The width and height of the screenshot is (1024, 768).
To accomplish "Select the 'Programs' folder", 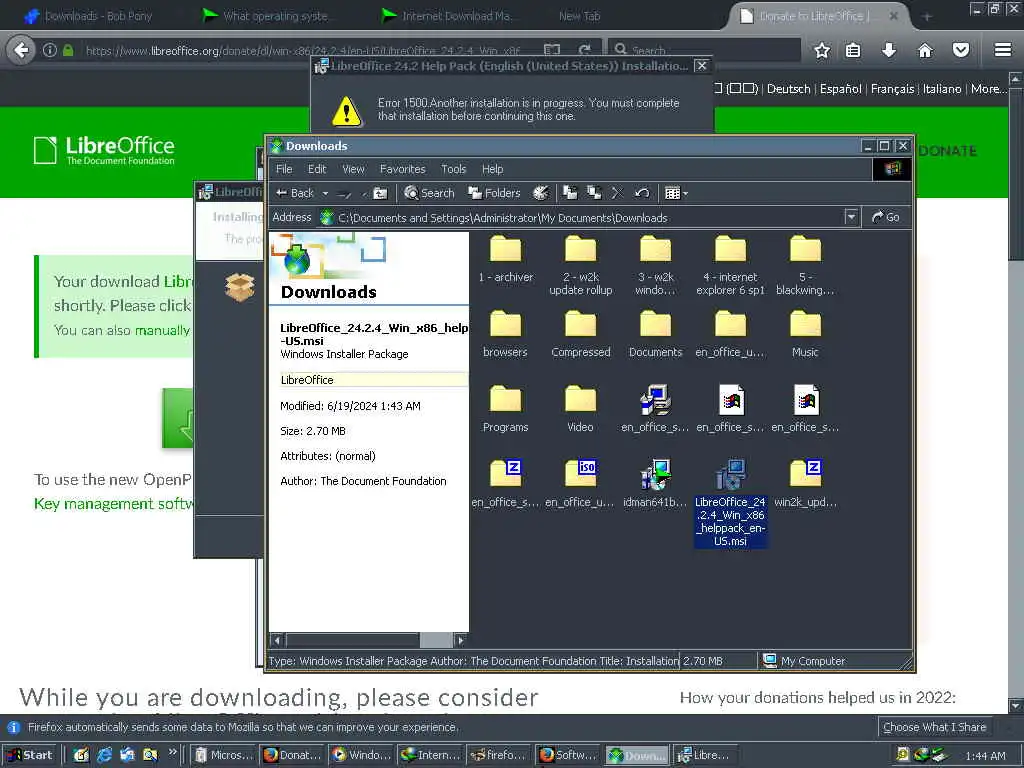I will point(505,409).
